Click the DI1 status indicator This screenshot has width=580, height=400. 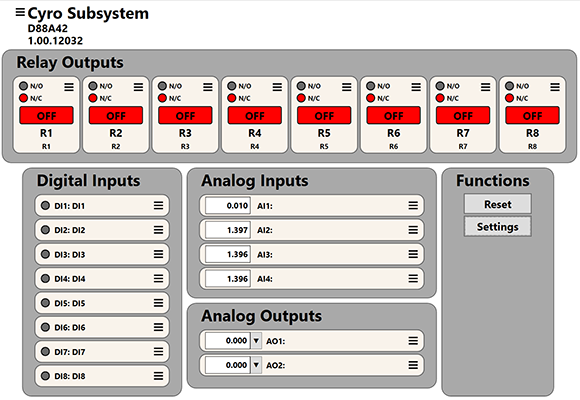45,205
